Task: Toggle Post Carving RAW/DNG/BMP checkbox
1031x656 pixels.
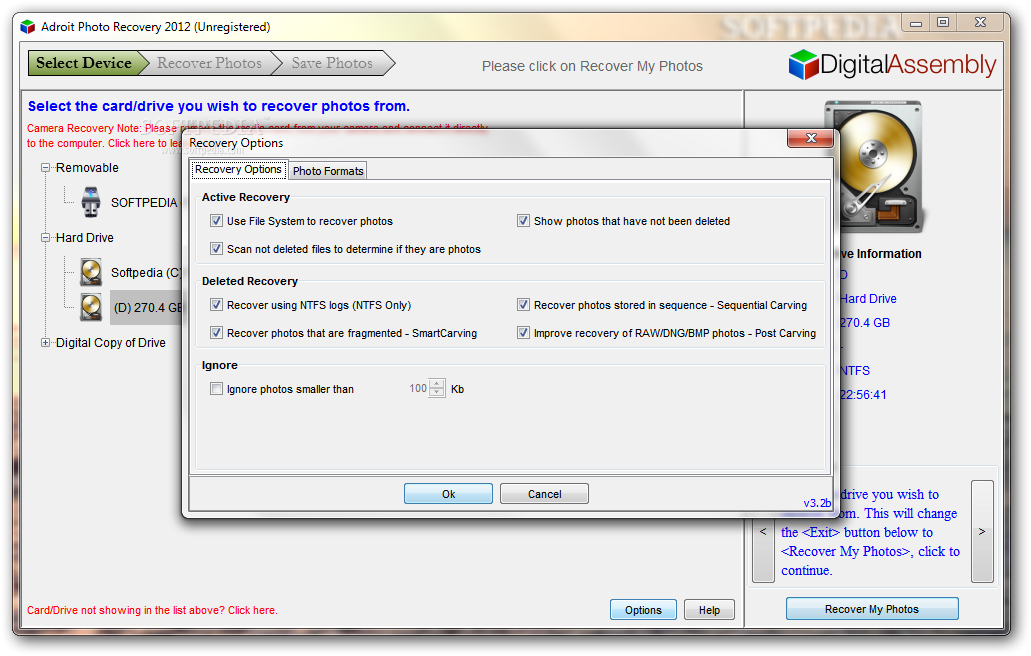Action: [523, 333]
